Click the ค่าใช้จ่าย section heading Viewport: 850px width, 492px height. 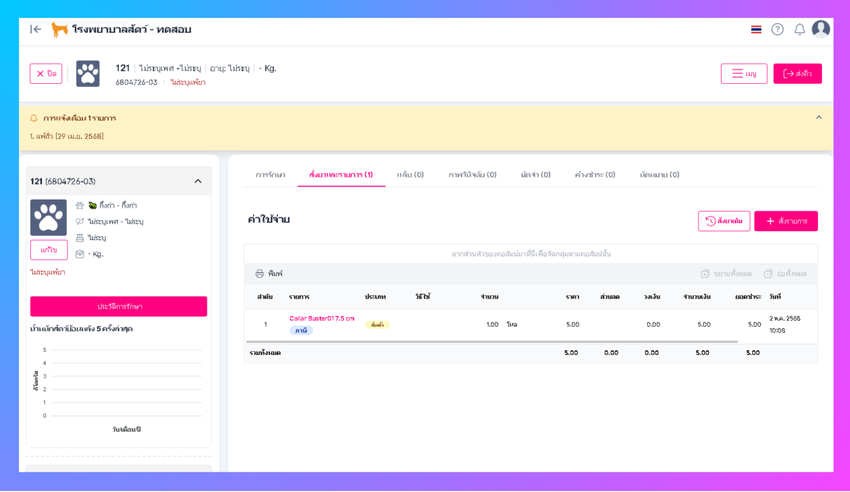(x=269, y=219)
